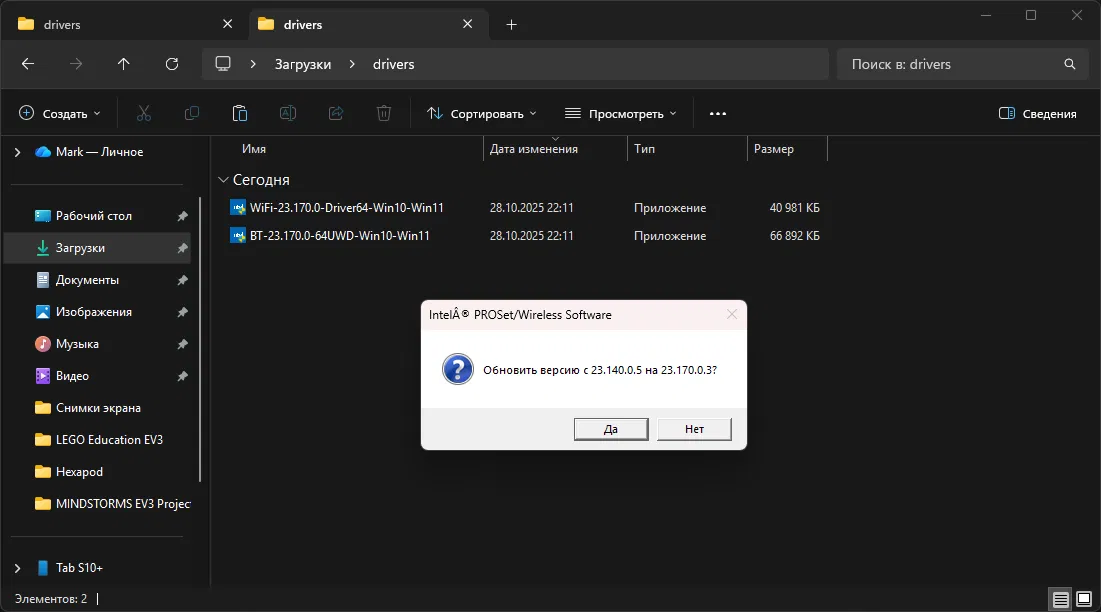Refresh the drivers folder view
Screen dimensions: 1101x612
click(x=171, y=64)
